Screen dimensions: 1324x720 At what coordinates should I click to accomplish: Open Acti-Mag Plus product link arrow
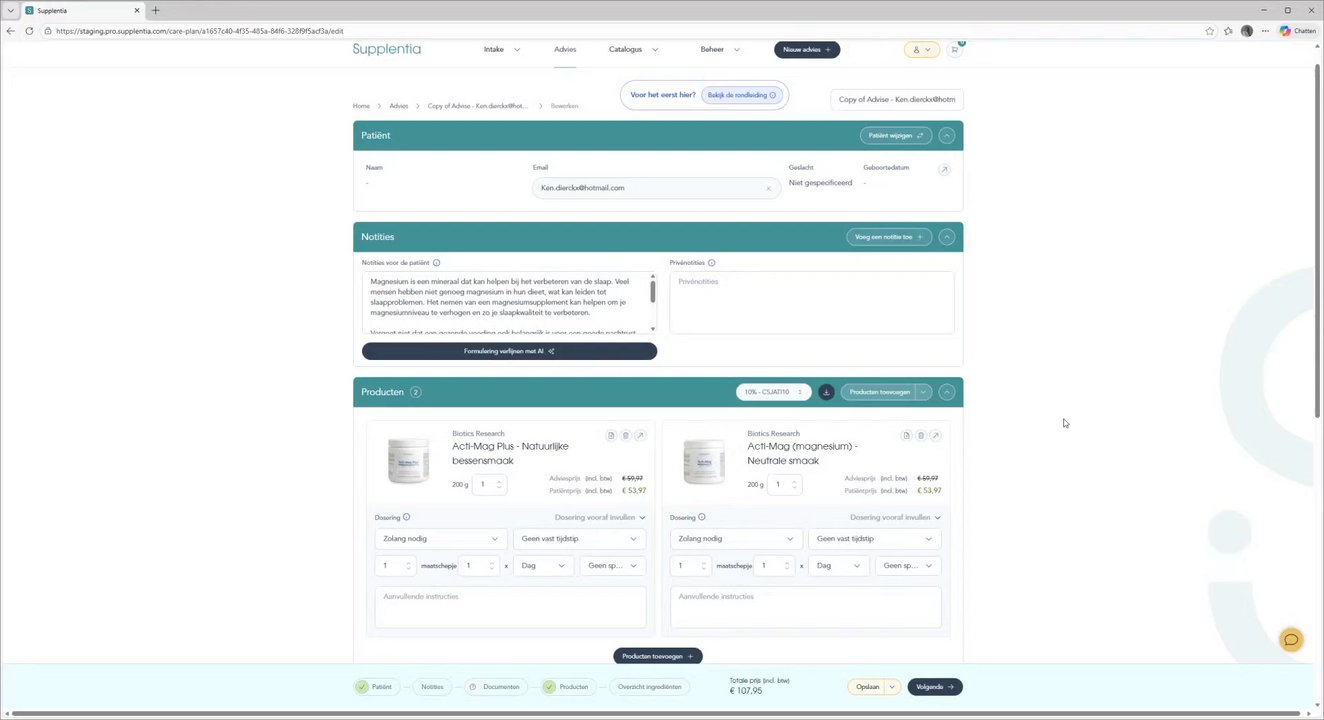(640, 435)
